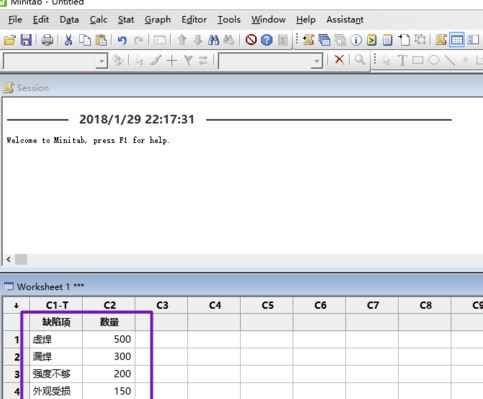Open the Edit menu
The height and width of the screenshot is (399, 483).
41,20
